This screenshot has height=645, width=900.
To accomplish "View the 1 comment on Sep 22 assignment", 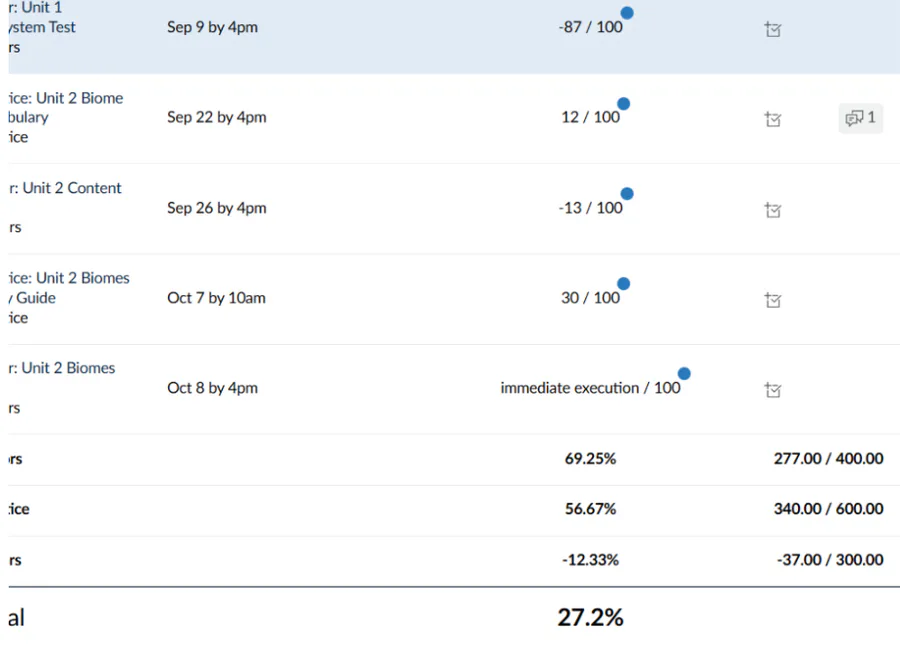I will pyautogui.click(x=860, y=118).
